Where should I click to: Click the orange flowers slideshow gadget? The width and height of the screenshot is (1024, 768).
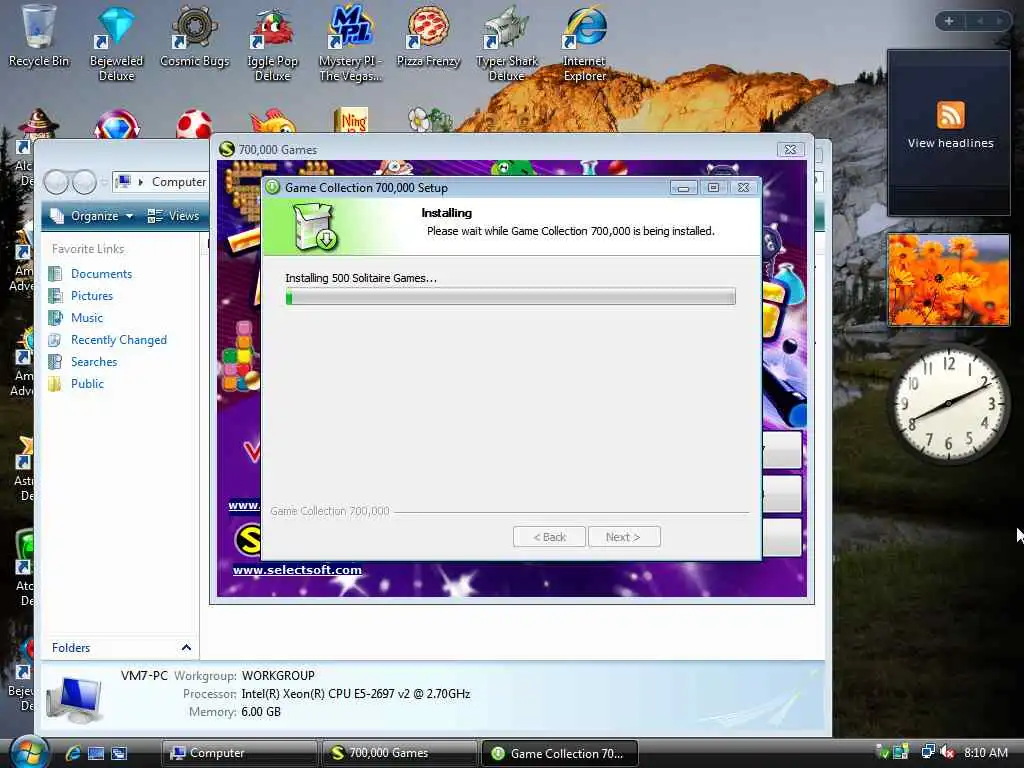click(x=948, y=280)
